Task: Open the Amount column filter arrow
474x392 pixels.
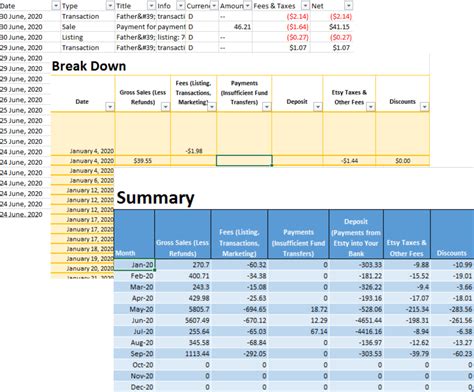Action: pyautogui.click(x=247, y=6)
